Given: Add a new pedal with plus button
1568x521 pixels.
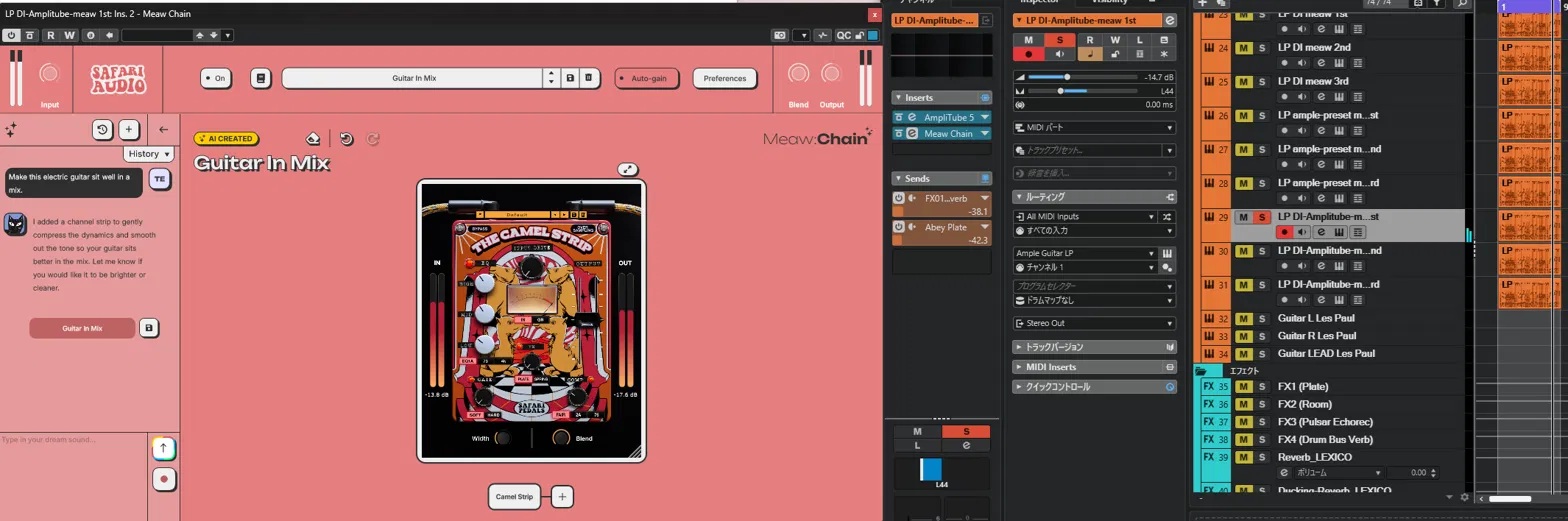Looking at the screenshot, I should click(x=562, y=496).
